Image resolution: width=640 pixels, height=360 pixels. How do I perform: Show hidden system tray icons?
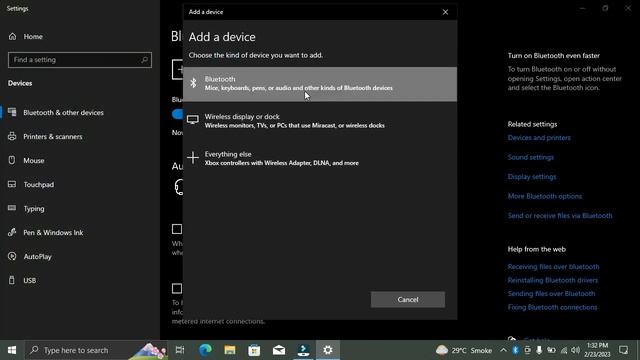pyautogui.click(x=503, y=350)
